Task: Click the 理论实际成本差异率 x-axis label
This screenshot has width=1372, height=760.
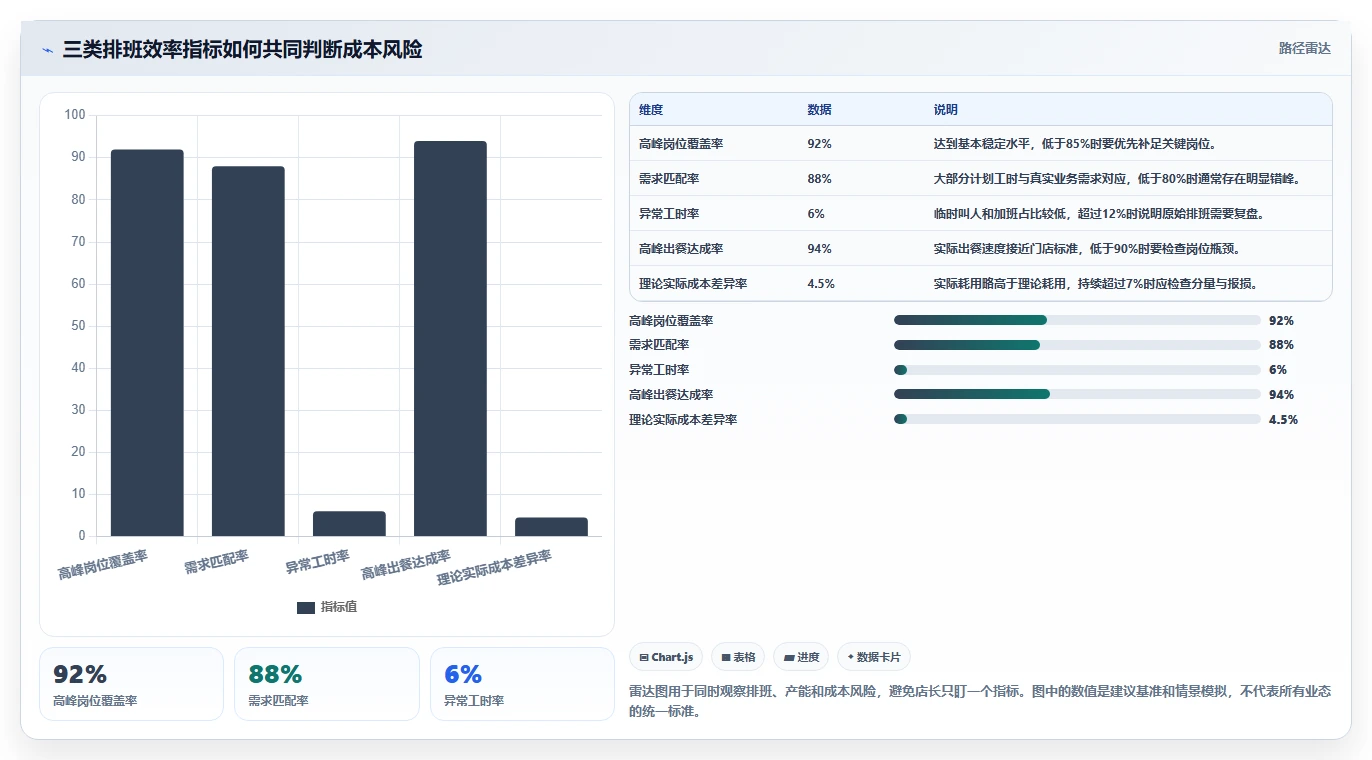Action: 495,567
